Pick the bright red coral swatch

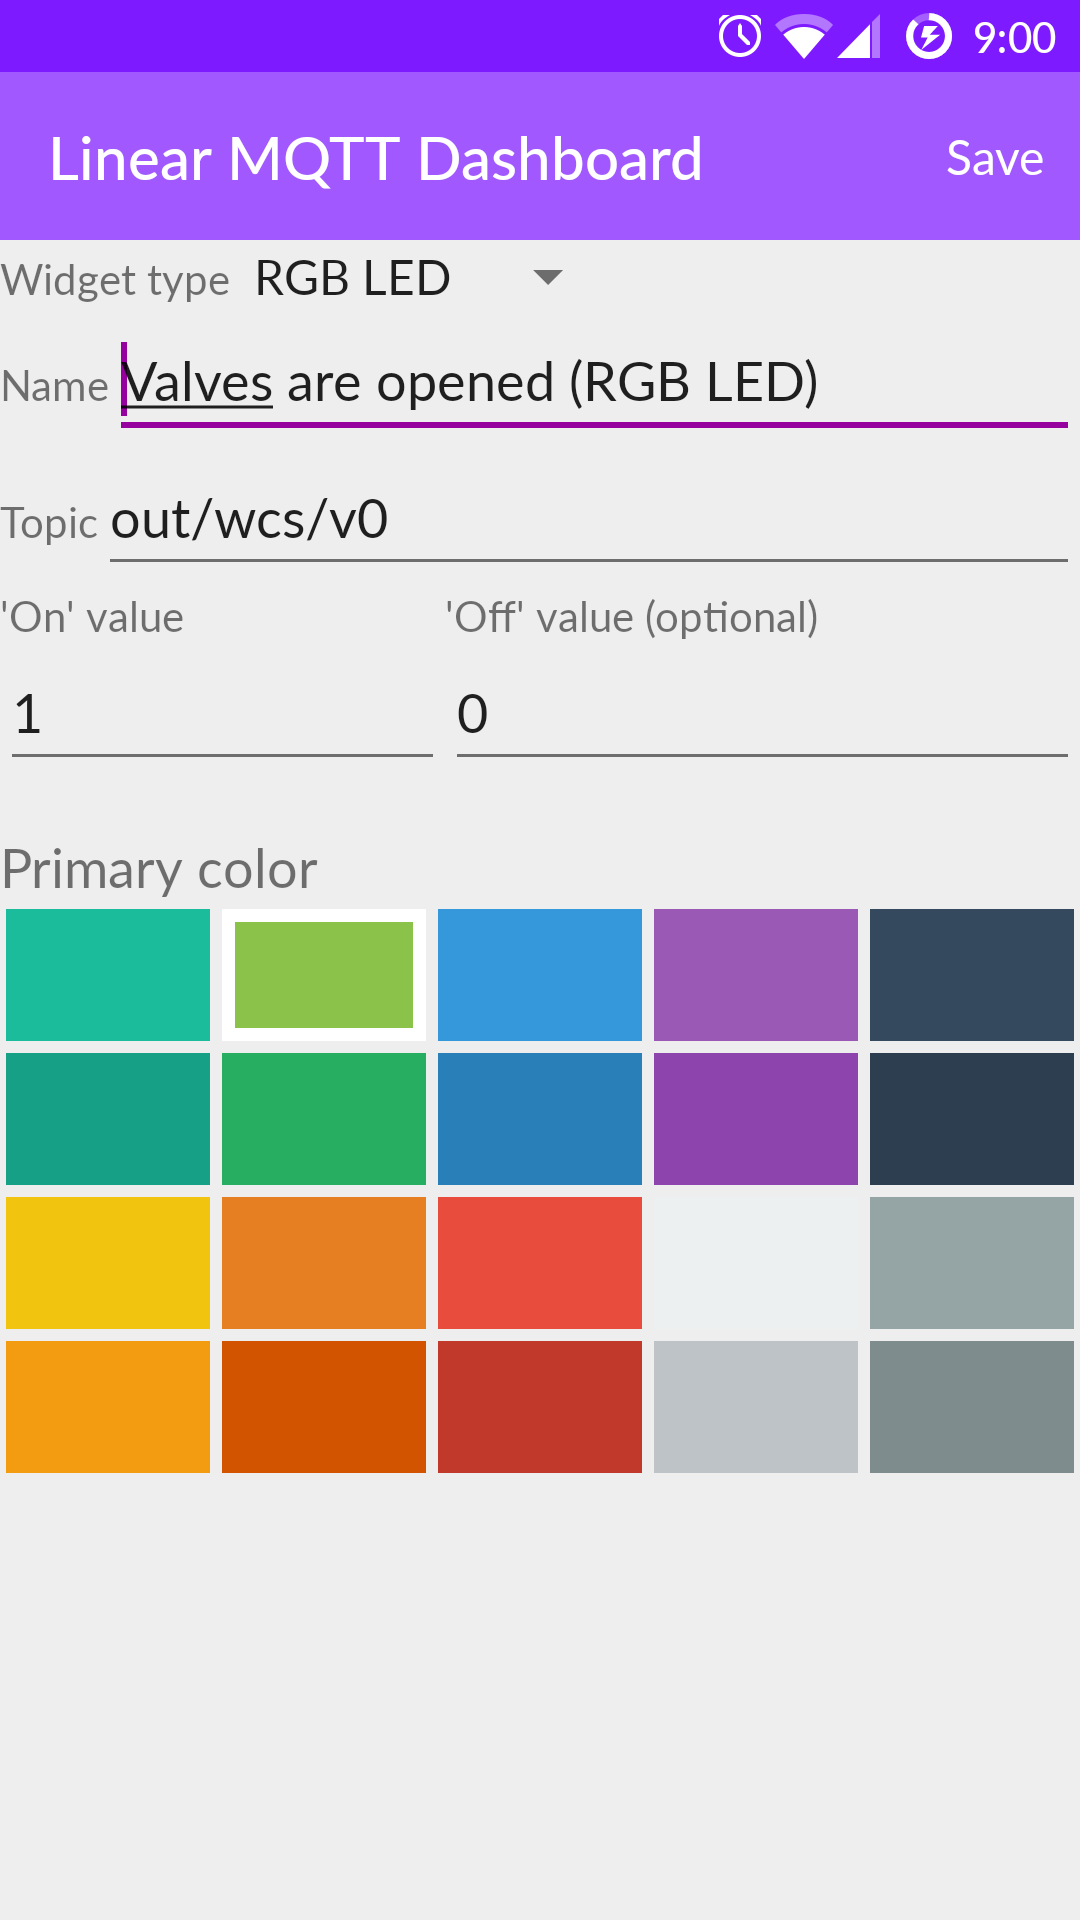540,1263
